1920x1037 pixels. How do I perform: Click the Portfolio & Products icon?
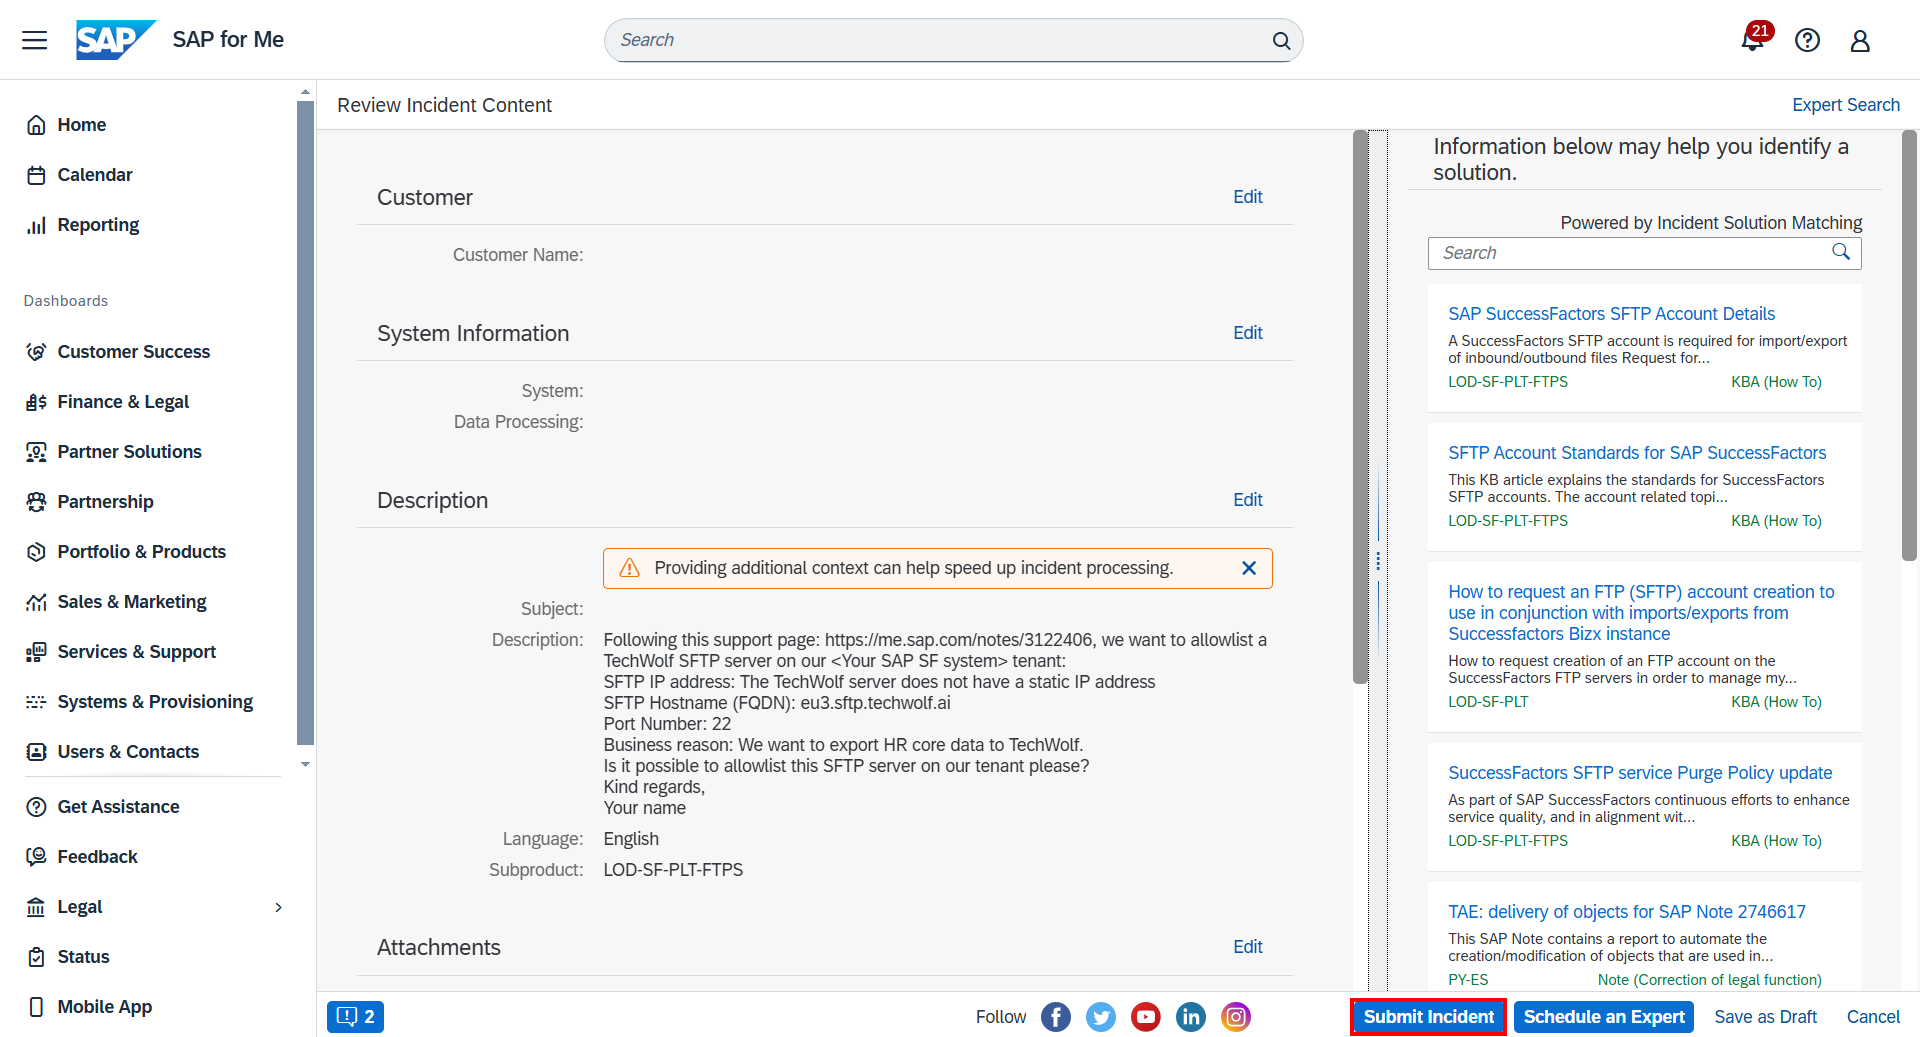[36, 552]
